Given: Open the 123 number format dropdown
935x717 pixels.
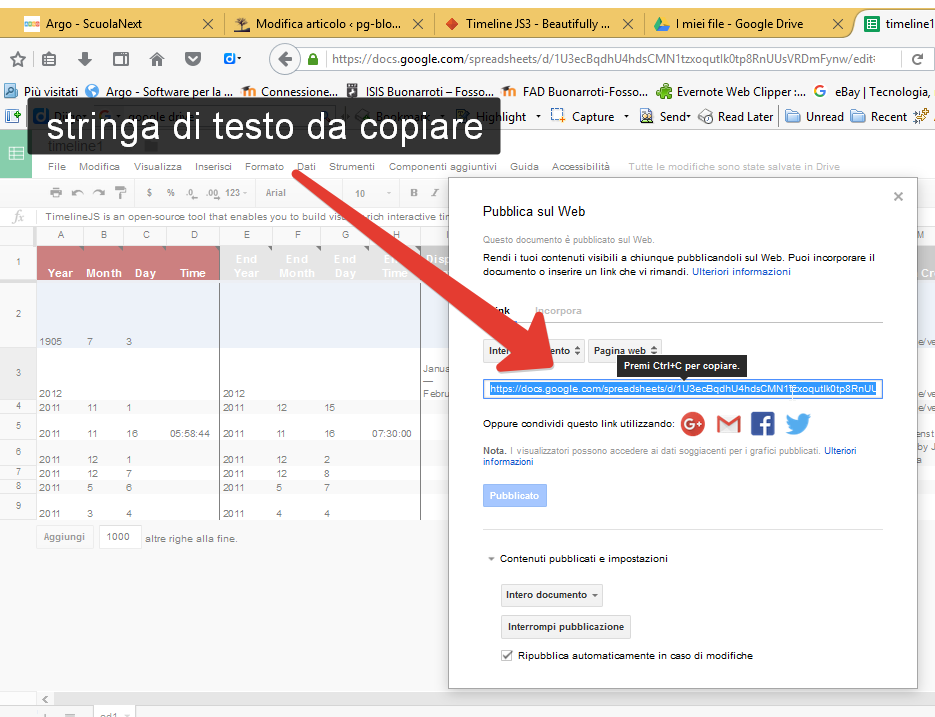Looking at the screenshot, I should tap(236, 193).
